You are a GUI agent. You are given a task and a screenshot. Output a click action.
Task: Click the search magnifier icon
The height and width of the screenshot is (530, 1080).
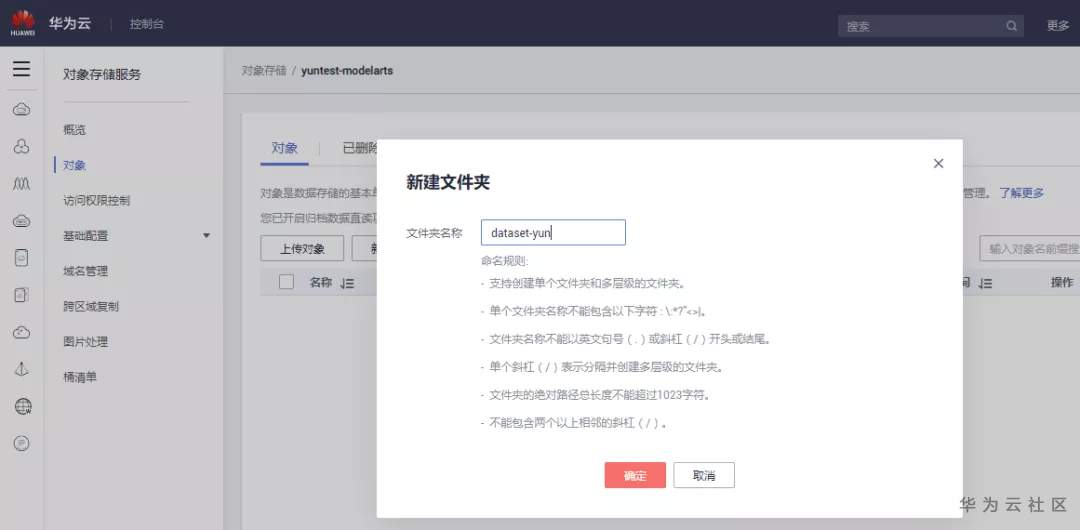pyautogui.click(x=1011, y=26)
